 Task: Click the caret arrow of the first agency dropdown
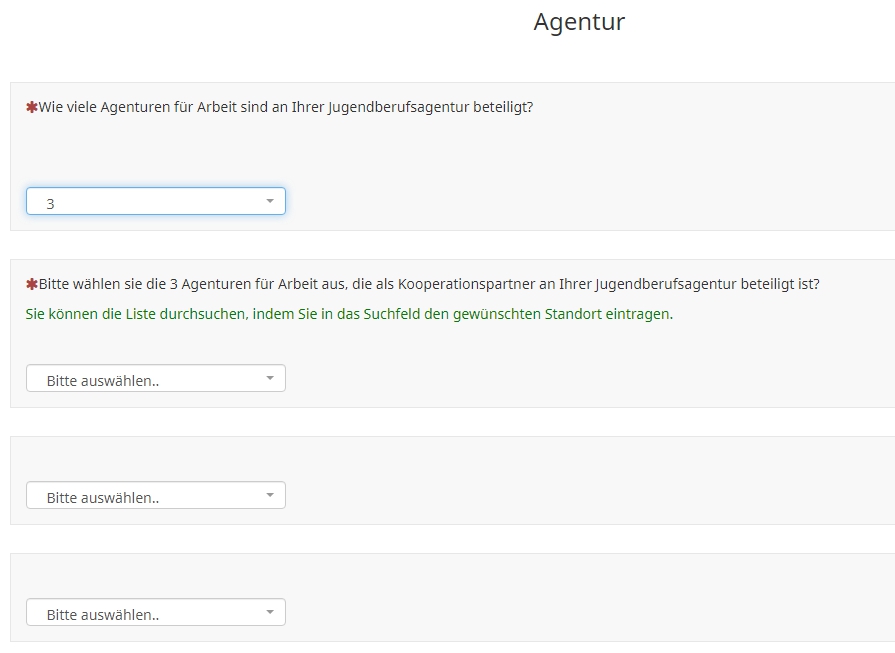[x=269, y=379]
